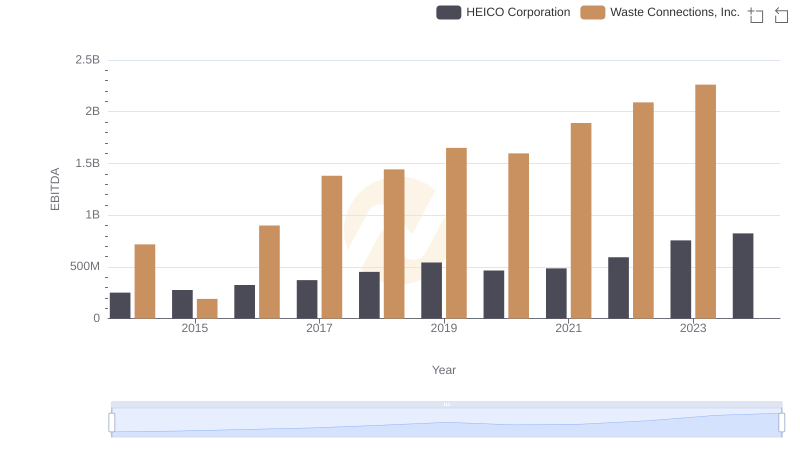Click the data zoom preview area

446,423
